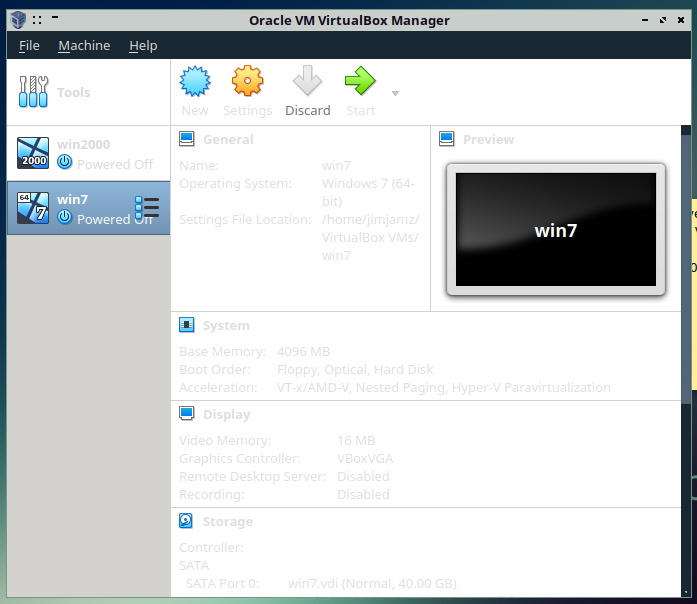Click the Display section monitor icon

click(187, 413)
